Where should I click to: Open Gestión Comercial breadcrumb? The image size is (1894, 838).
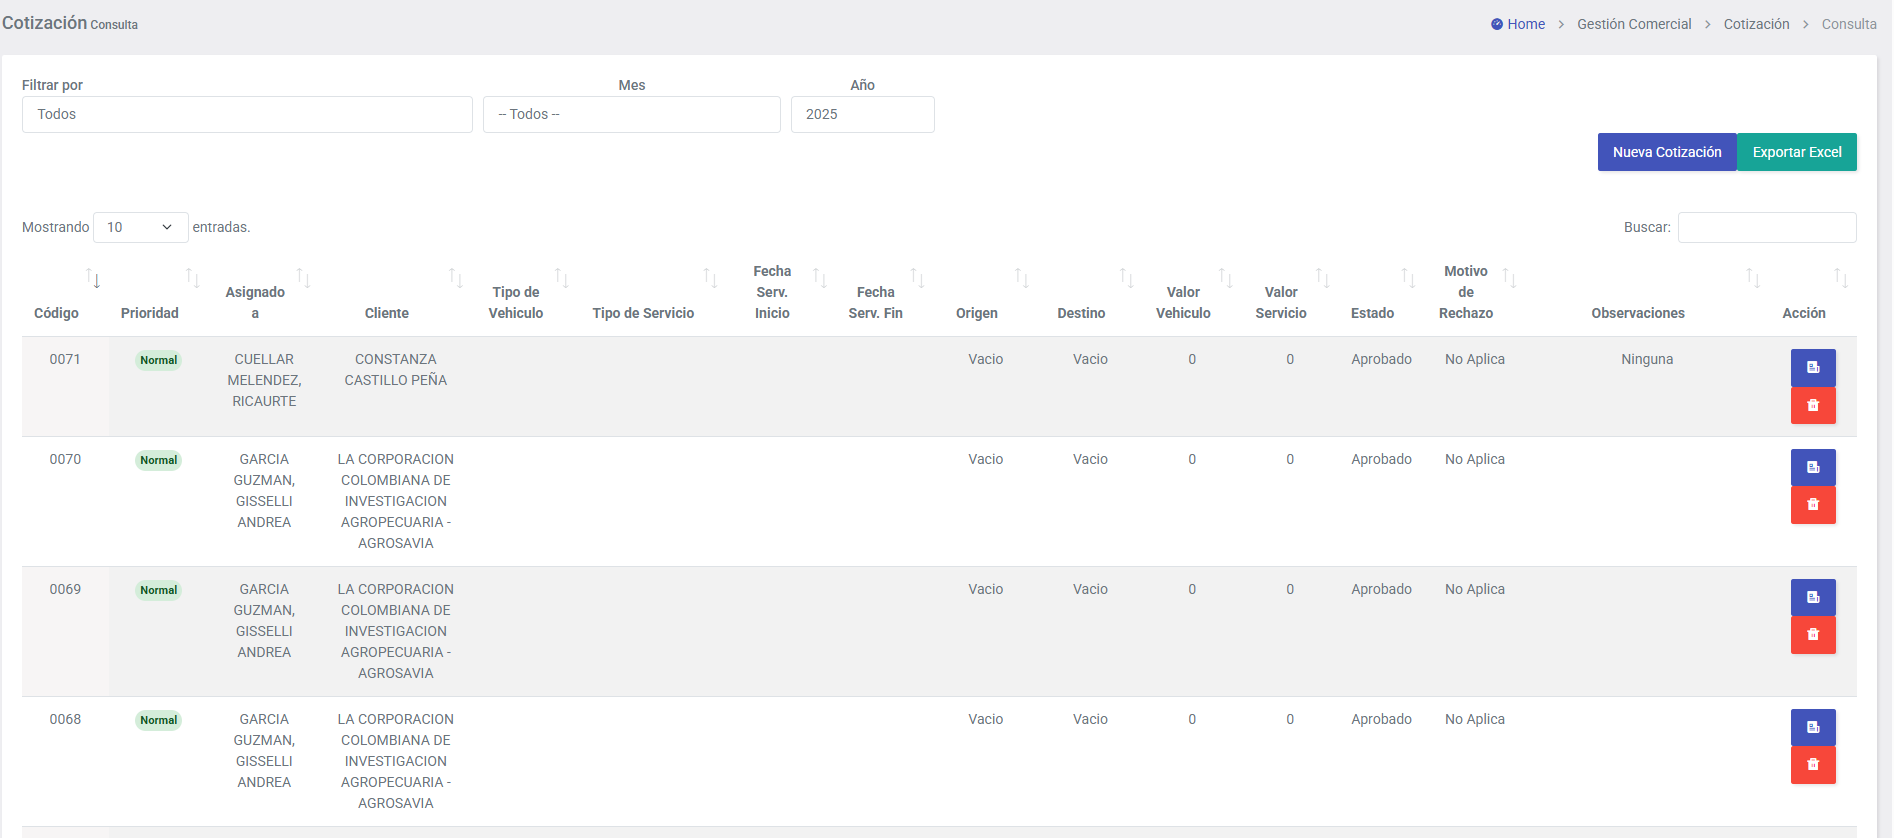click(1634, 24)
